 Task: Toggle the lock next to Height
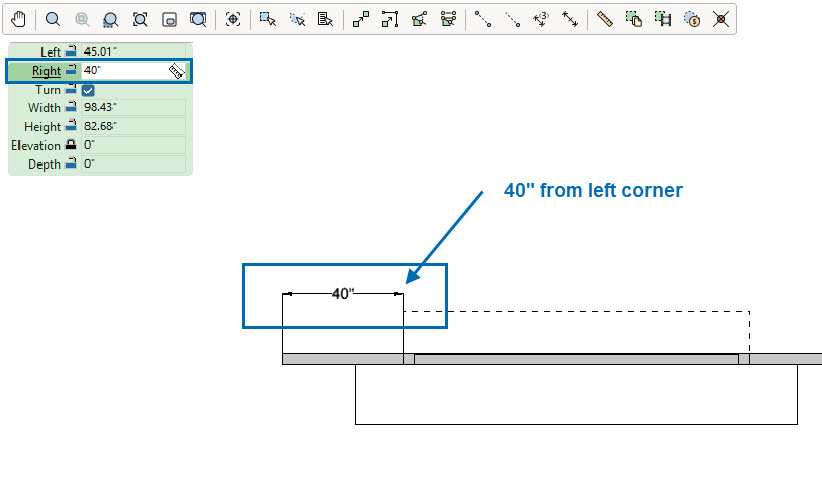point(71,126)
